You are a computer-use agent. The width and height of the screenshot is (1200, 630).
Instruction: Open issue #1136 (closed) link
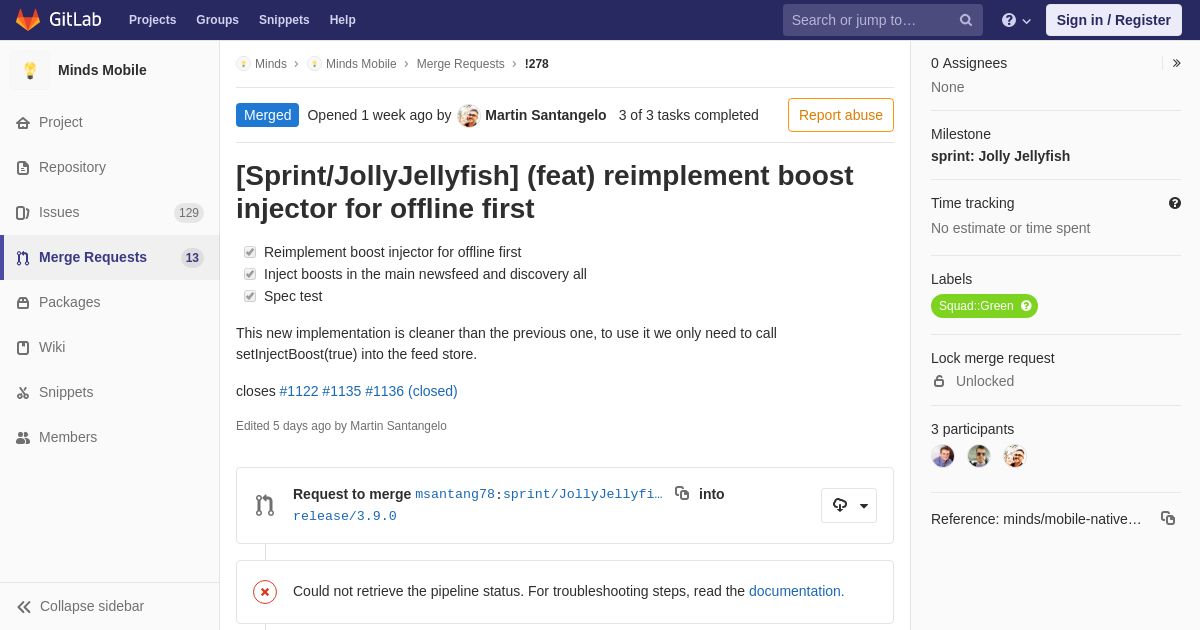coord(411,391)
